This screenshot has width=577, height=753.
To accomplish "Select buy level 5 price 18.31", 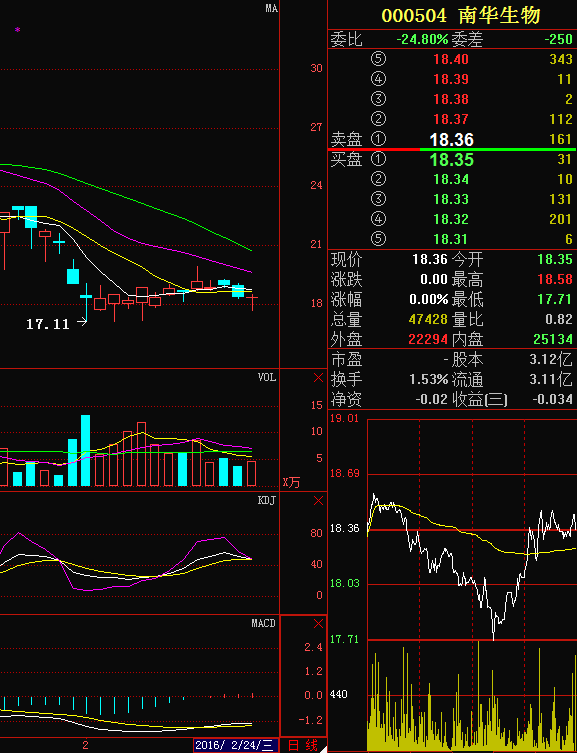I will pos(451,239).
